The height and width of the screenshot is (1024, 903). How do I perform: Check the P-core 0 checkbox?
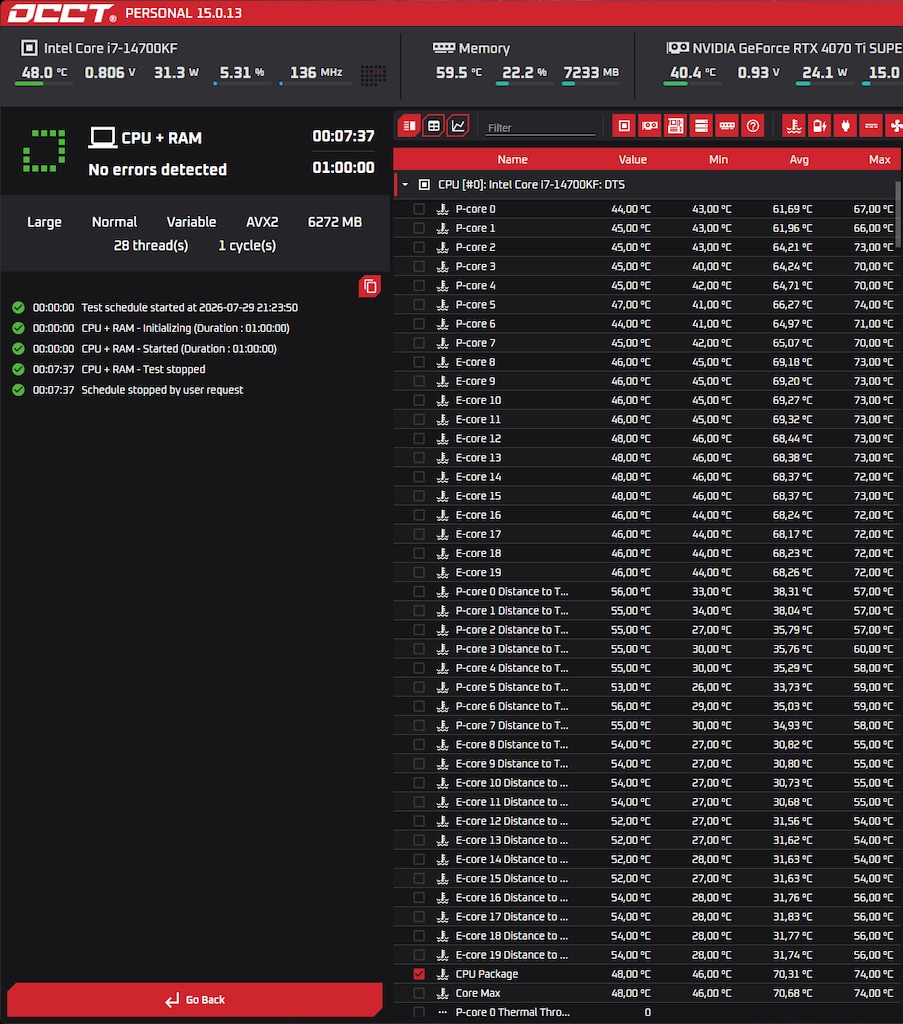(419, 209)
